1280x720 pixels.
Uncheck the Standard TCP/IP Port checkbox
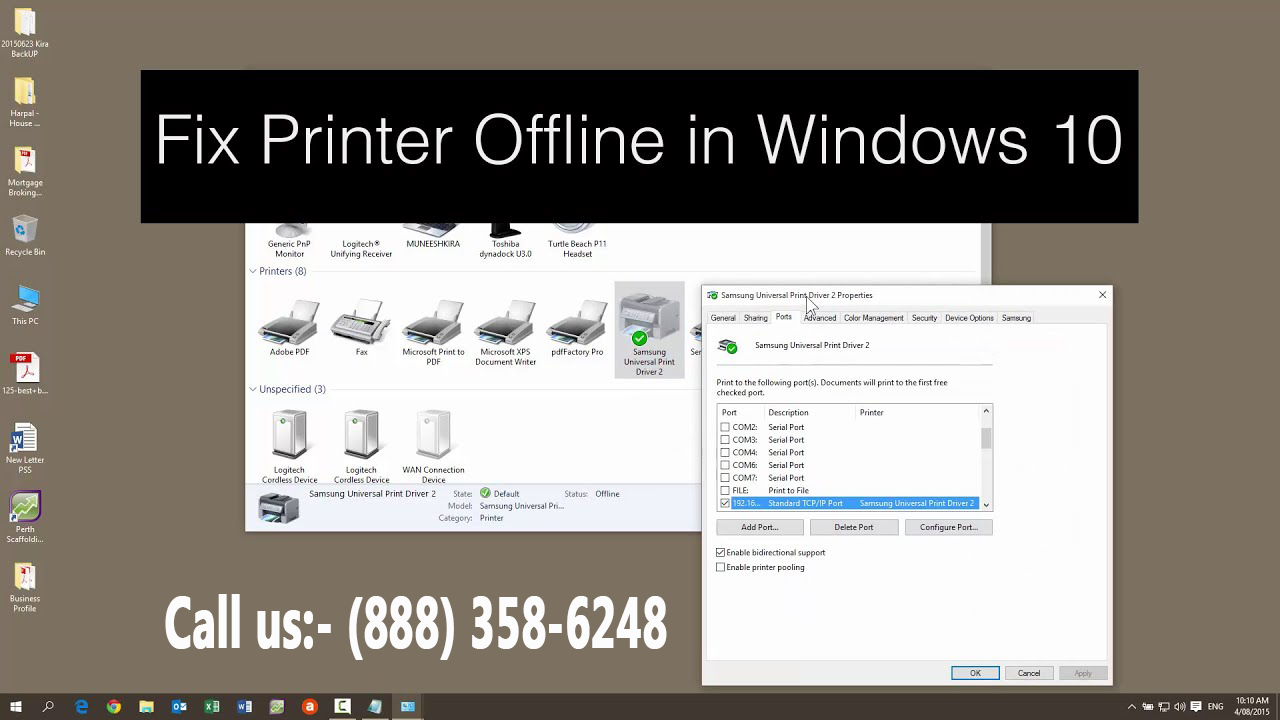[x=725, y=503]
